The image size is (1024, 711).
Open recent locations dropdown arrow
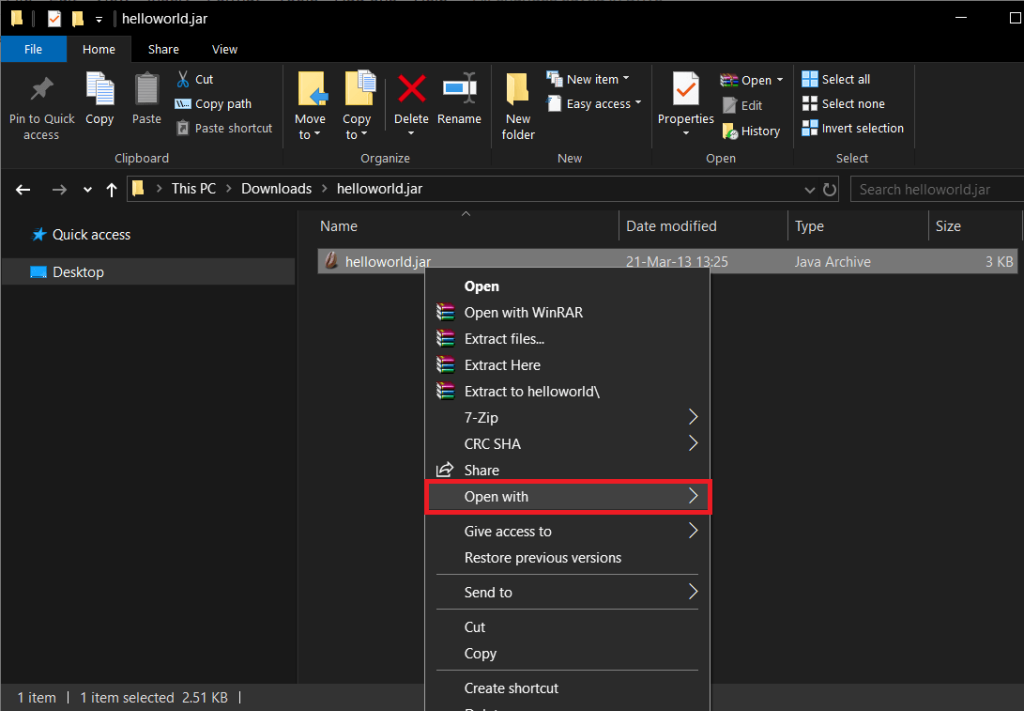[88, 190]
